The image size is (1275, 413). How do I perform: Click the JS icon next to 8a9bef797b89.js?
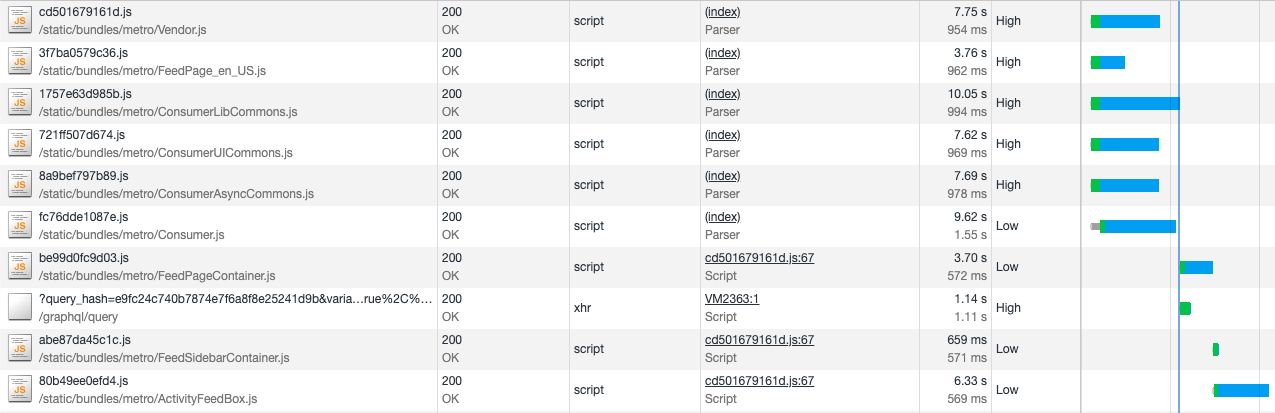pos(20,185)
